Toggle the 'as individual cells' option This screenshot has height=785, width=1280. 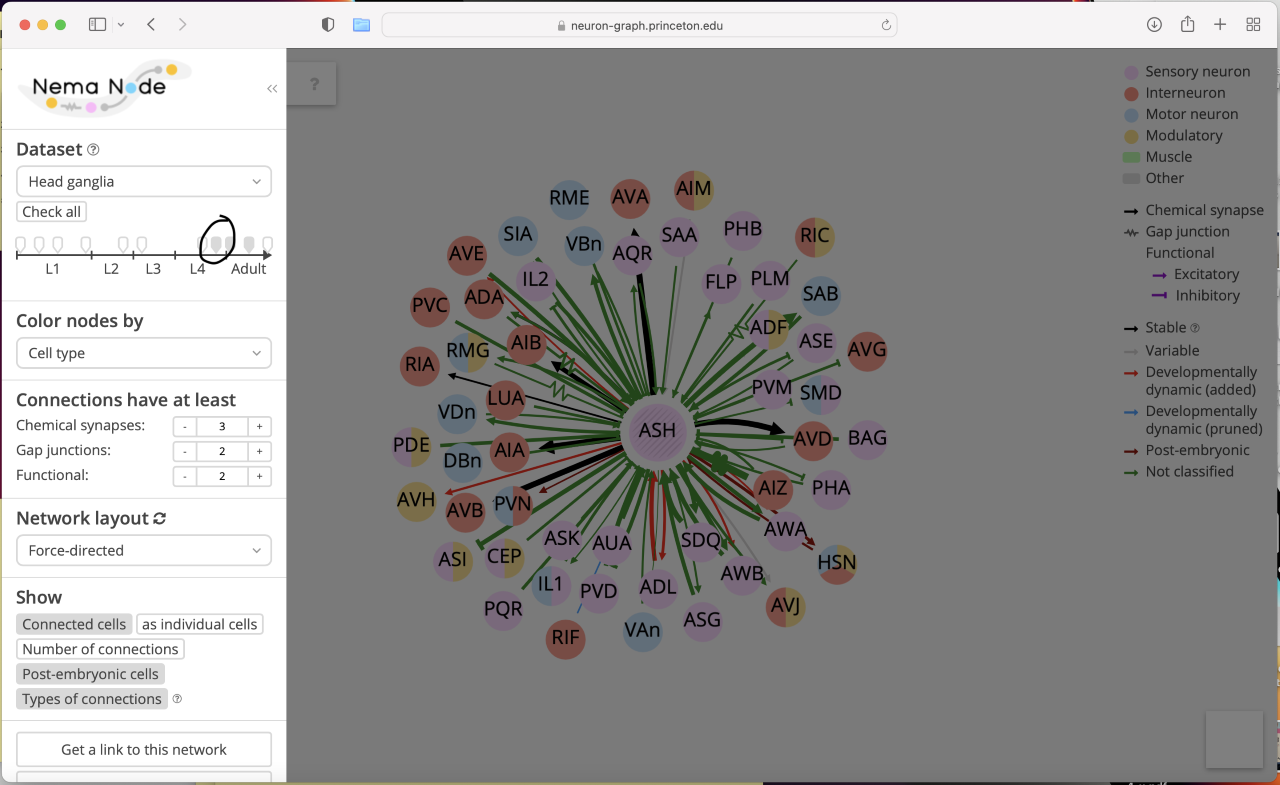pyautogui.click(x=199, y=624)
